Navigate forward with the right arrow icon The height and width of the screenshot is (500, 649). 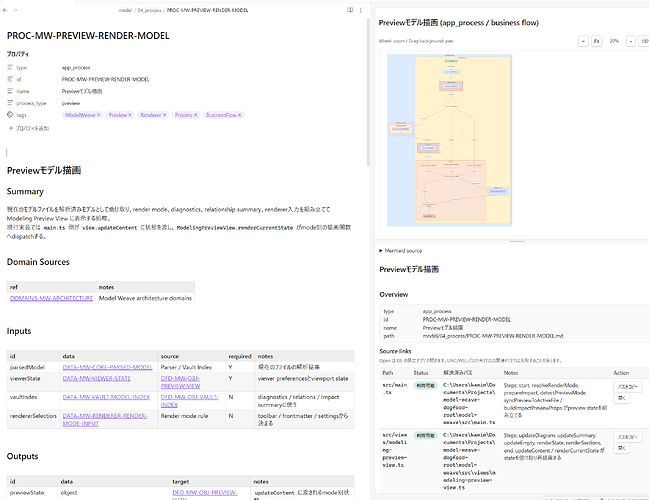coord(15,10)
